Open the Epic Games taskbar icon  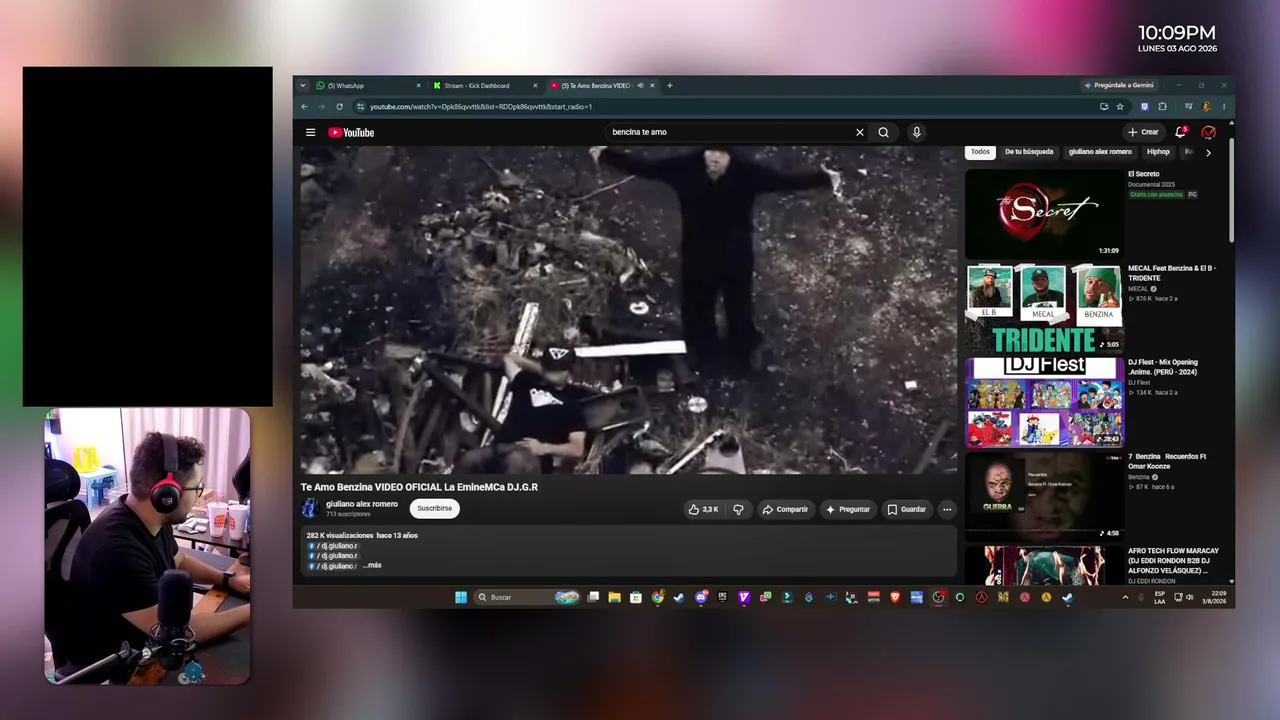(722, 597)
